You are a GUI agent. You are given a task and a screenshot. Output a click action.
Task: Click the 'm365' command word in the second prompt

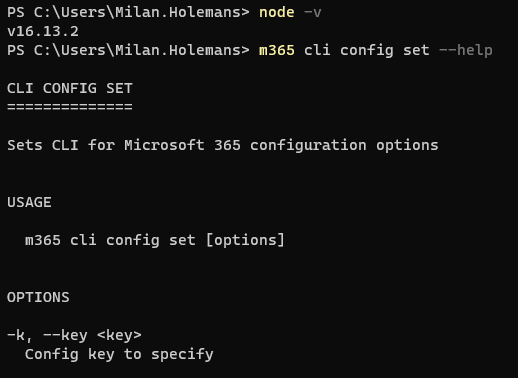[x=277, y=50]
